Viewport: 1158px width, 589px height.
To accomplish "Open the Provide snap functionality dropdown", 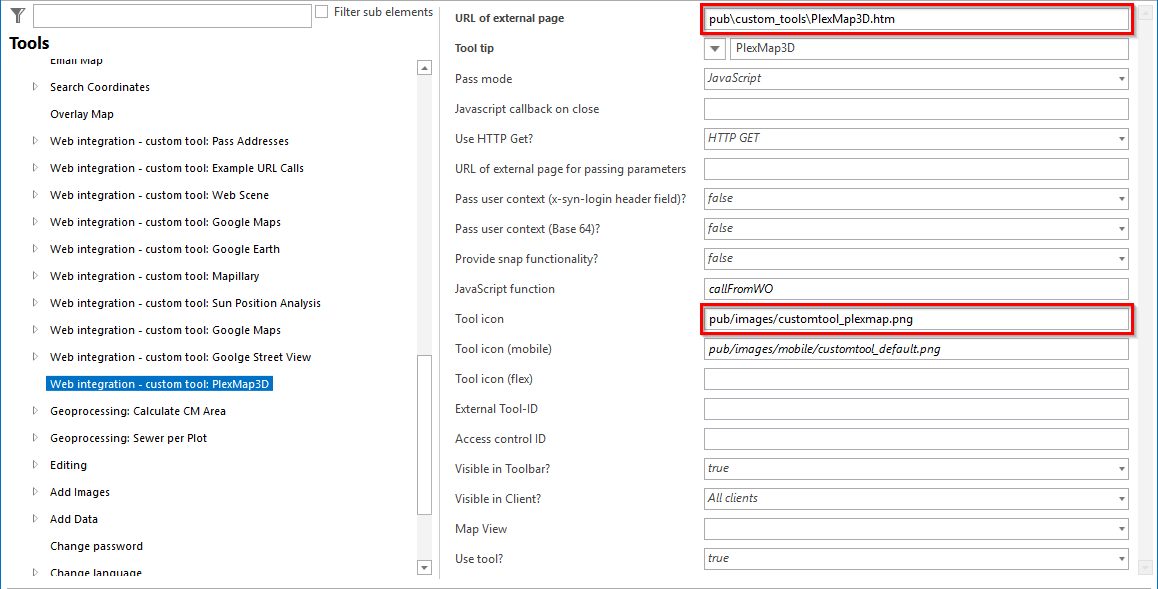I will click(x=1121, y=258).
